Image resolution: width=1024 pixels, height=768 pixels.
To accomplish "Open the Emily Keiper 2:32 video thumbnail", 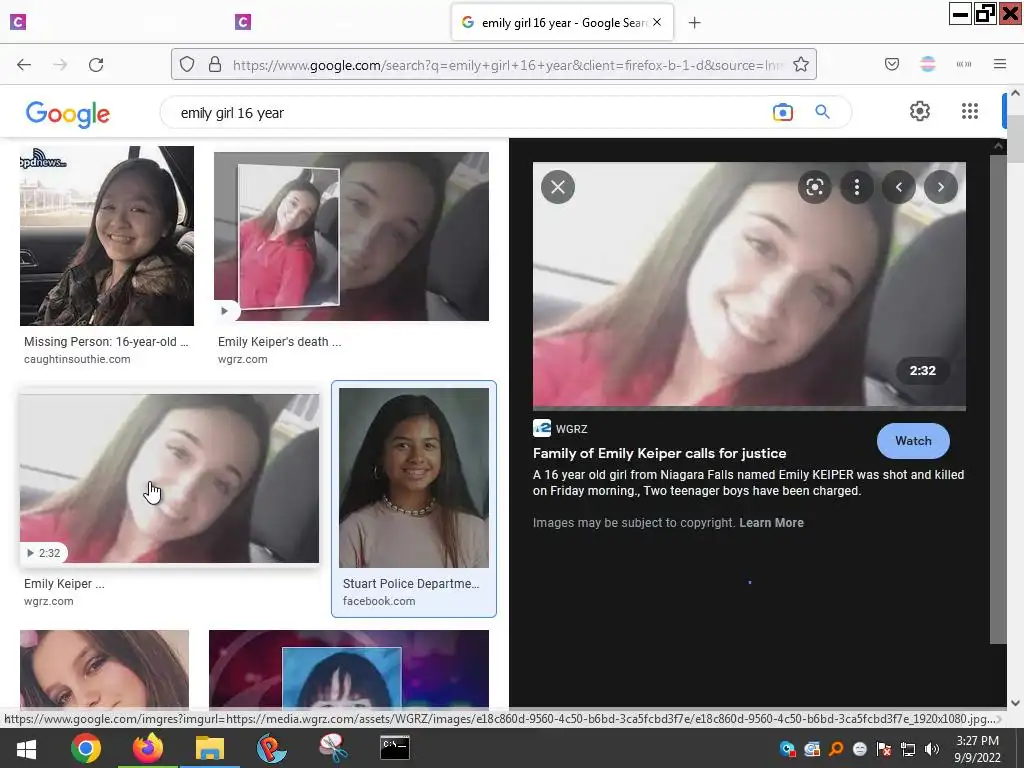I will pos(170,478).
